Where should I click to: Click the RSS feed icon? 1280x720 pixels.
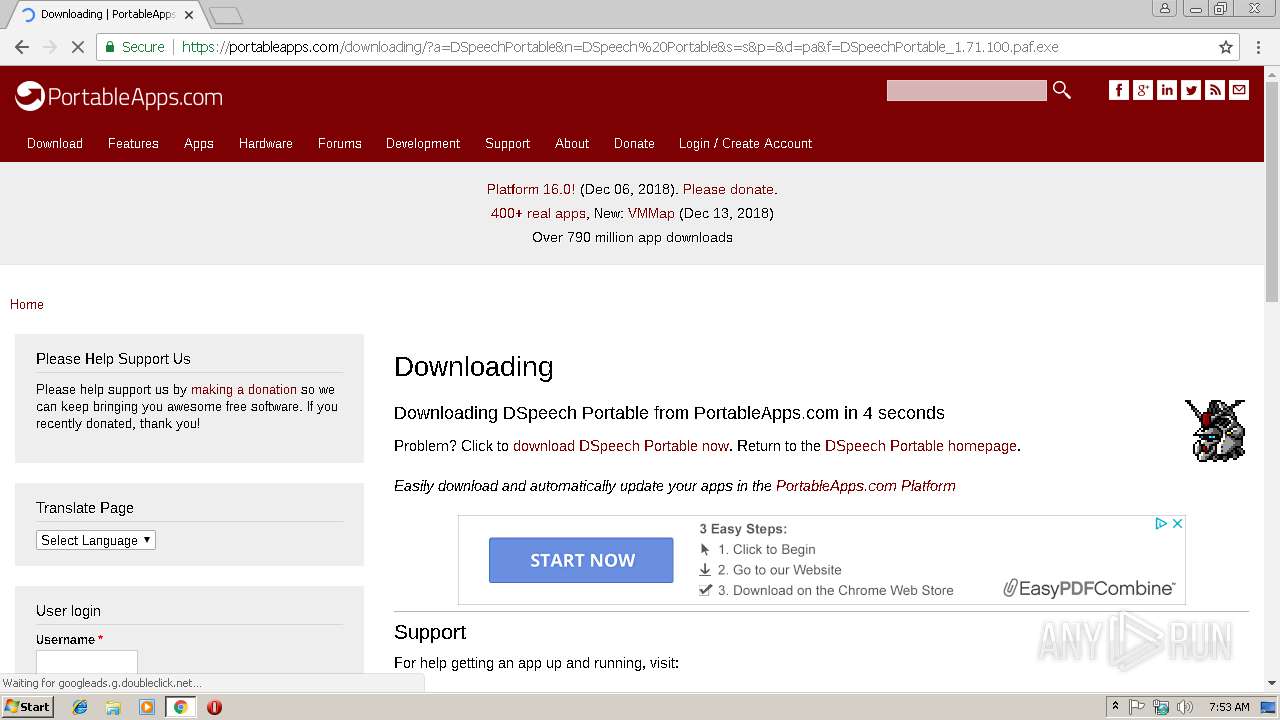[1215, 90]
